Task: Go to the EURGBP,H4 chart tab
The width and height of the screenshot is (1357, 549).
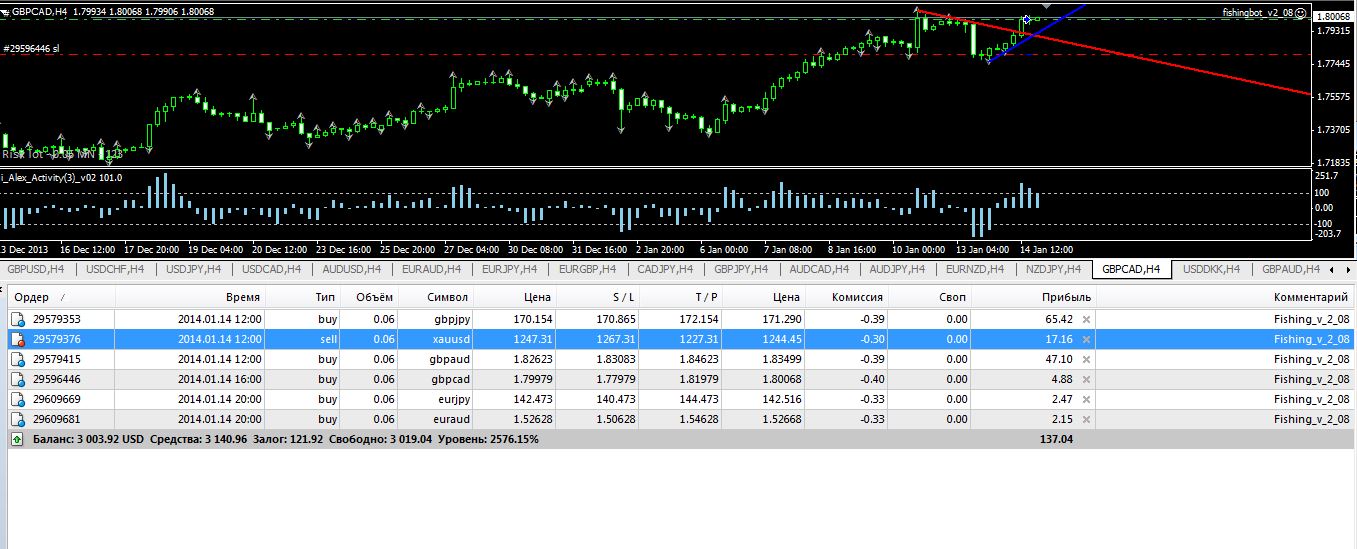Action: tap(587, 269)
